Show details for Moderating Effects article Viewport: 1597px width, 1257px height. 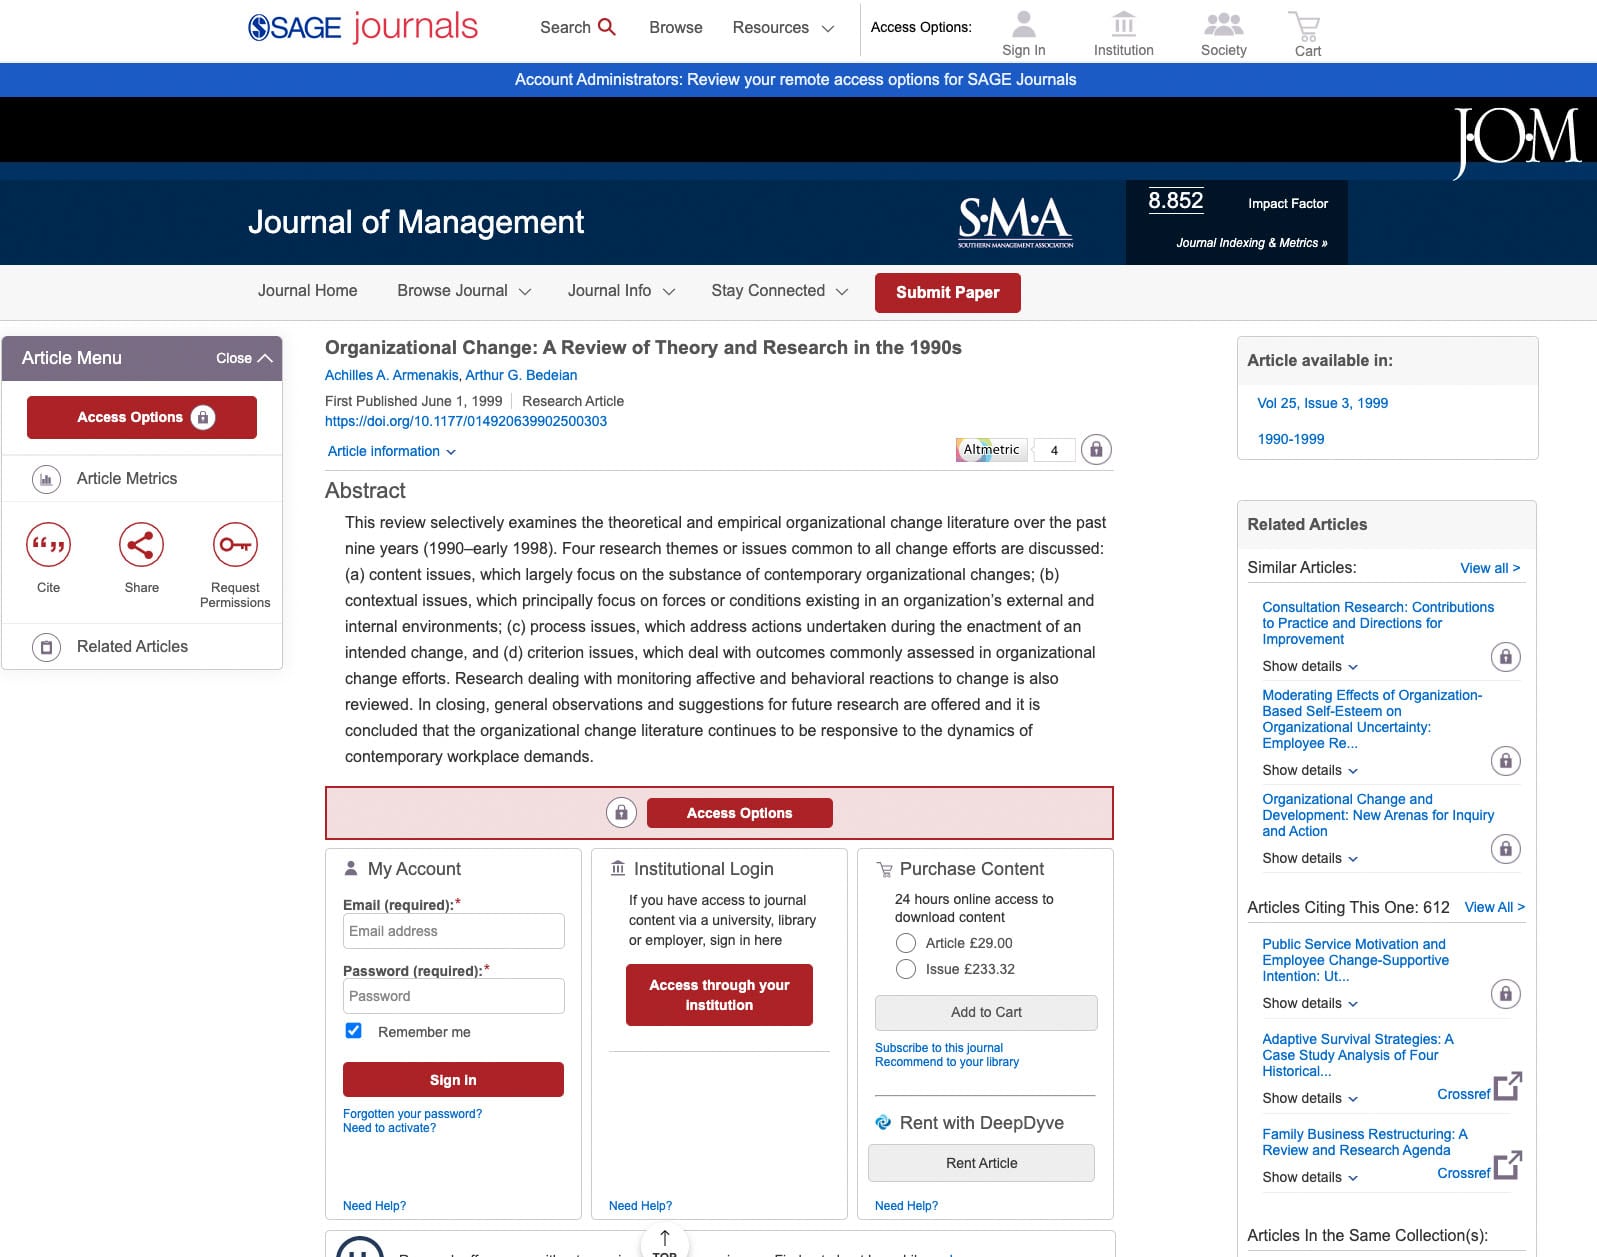1310,771
